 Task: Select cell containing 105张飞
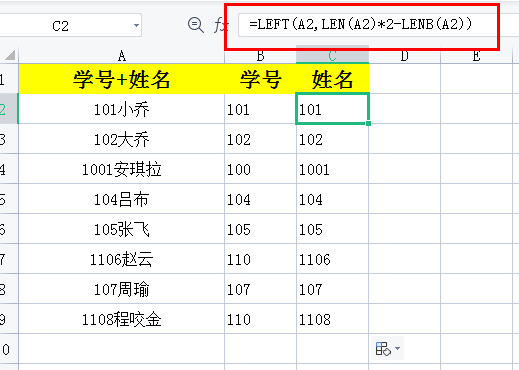coord(122,229)
